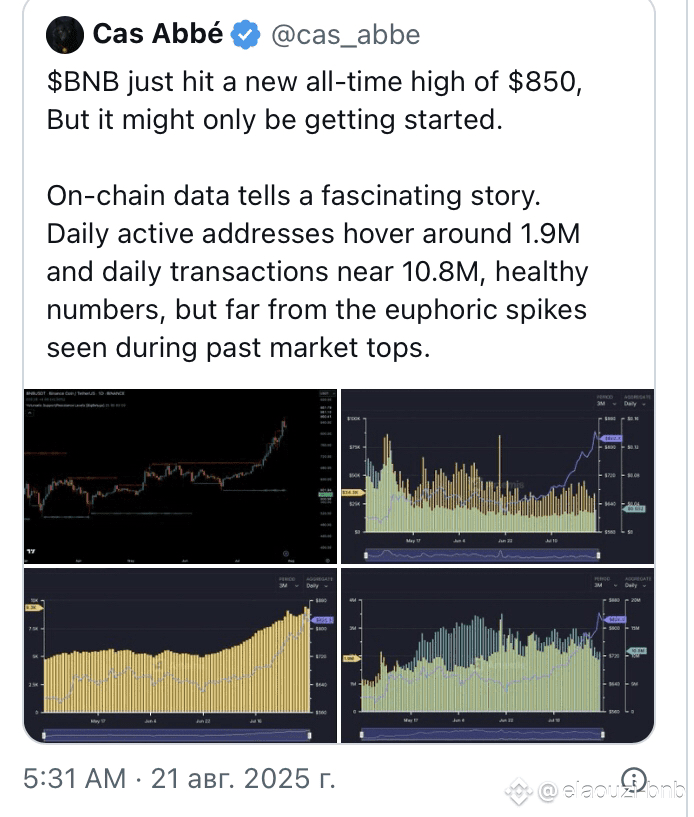
Task: Expand the Period 3M dropdown in yellow bar chart
Action: 288,586
